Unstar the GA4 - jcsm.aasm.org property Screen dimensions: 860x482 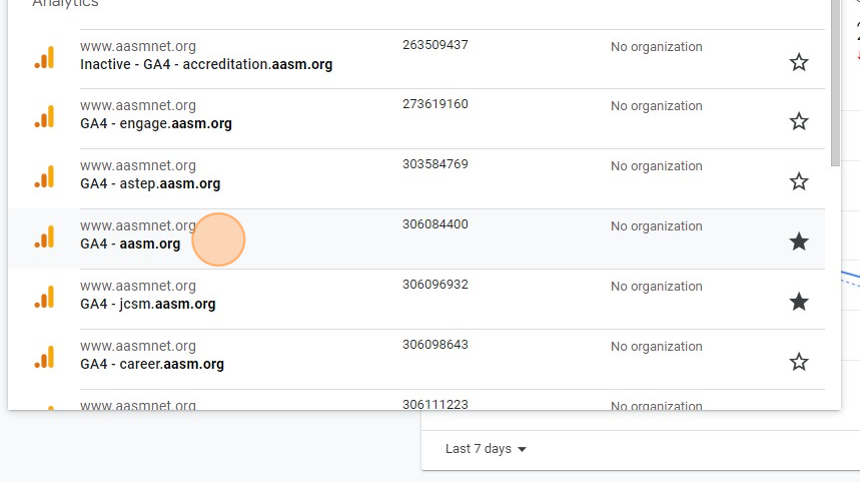click(799, 302)
